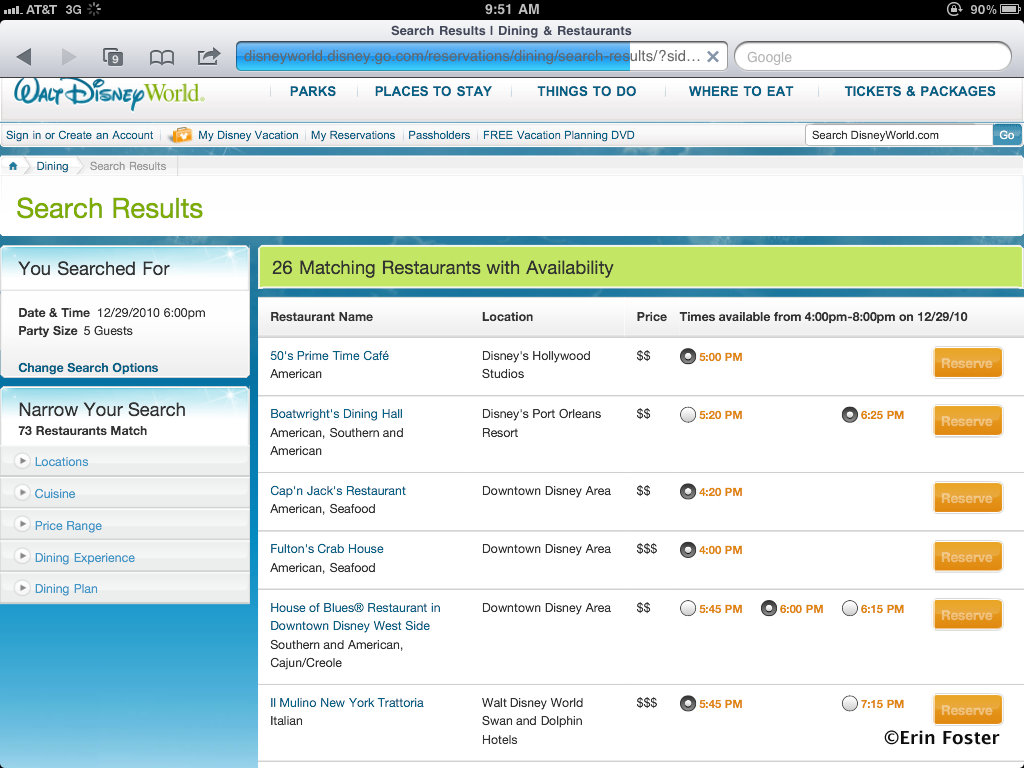The width and height of the screenshot is (1024, 768).
Task: Reserve 50's Prime Time Café
Action: coord(967,363)
